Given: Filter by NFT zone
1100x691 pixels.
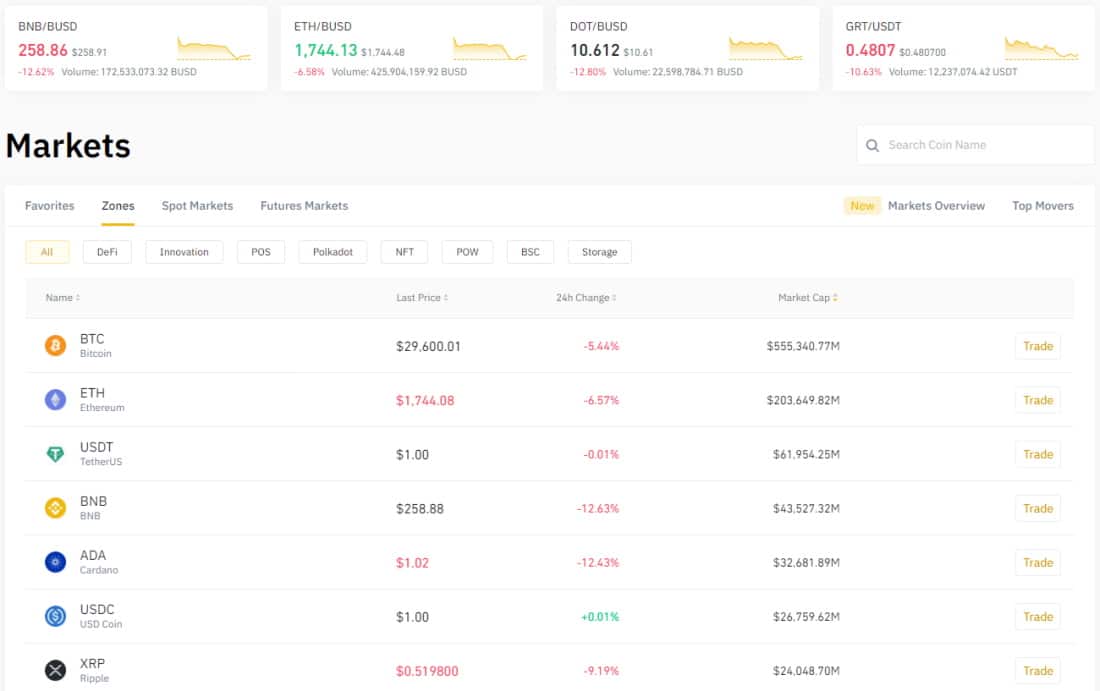Looking at the screenshot, I should [x=404, y=252].
